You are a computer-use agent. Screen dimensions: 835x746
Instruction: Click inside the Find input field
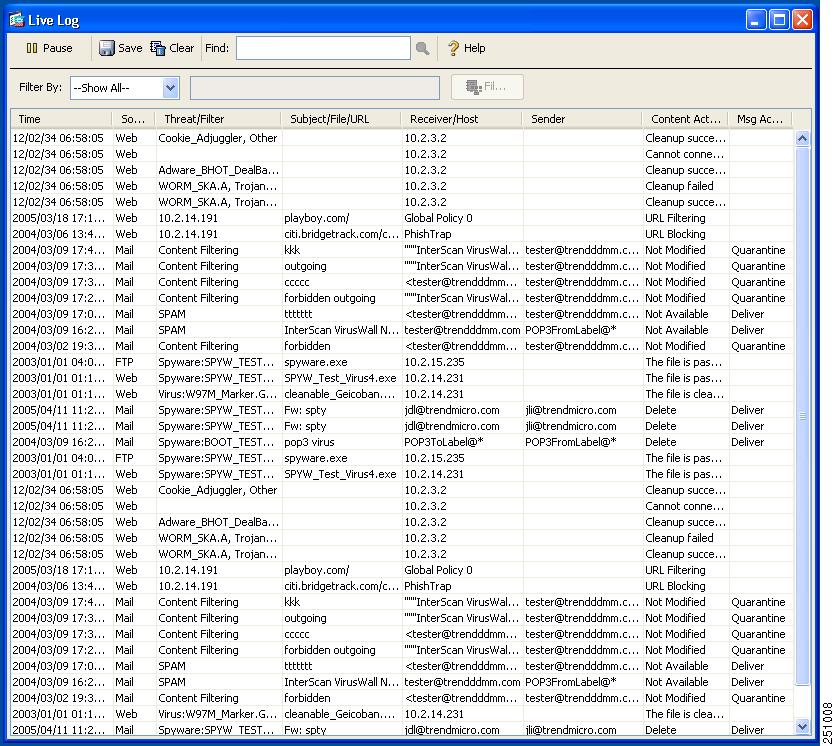(x=322, y=47)
